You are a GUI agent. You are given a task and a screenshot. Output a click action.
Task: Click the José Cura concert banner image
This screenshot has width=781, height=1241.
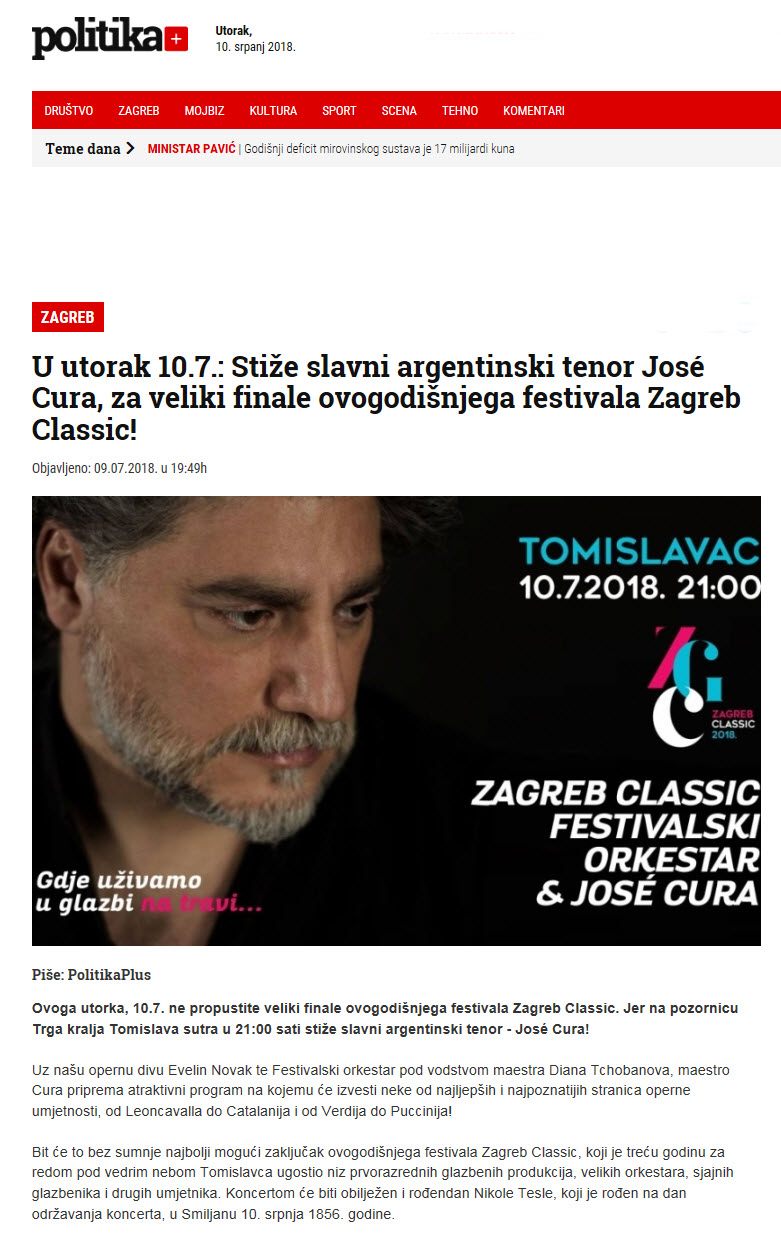point(396,720)
